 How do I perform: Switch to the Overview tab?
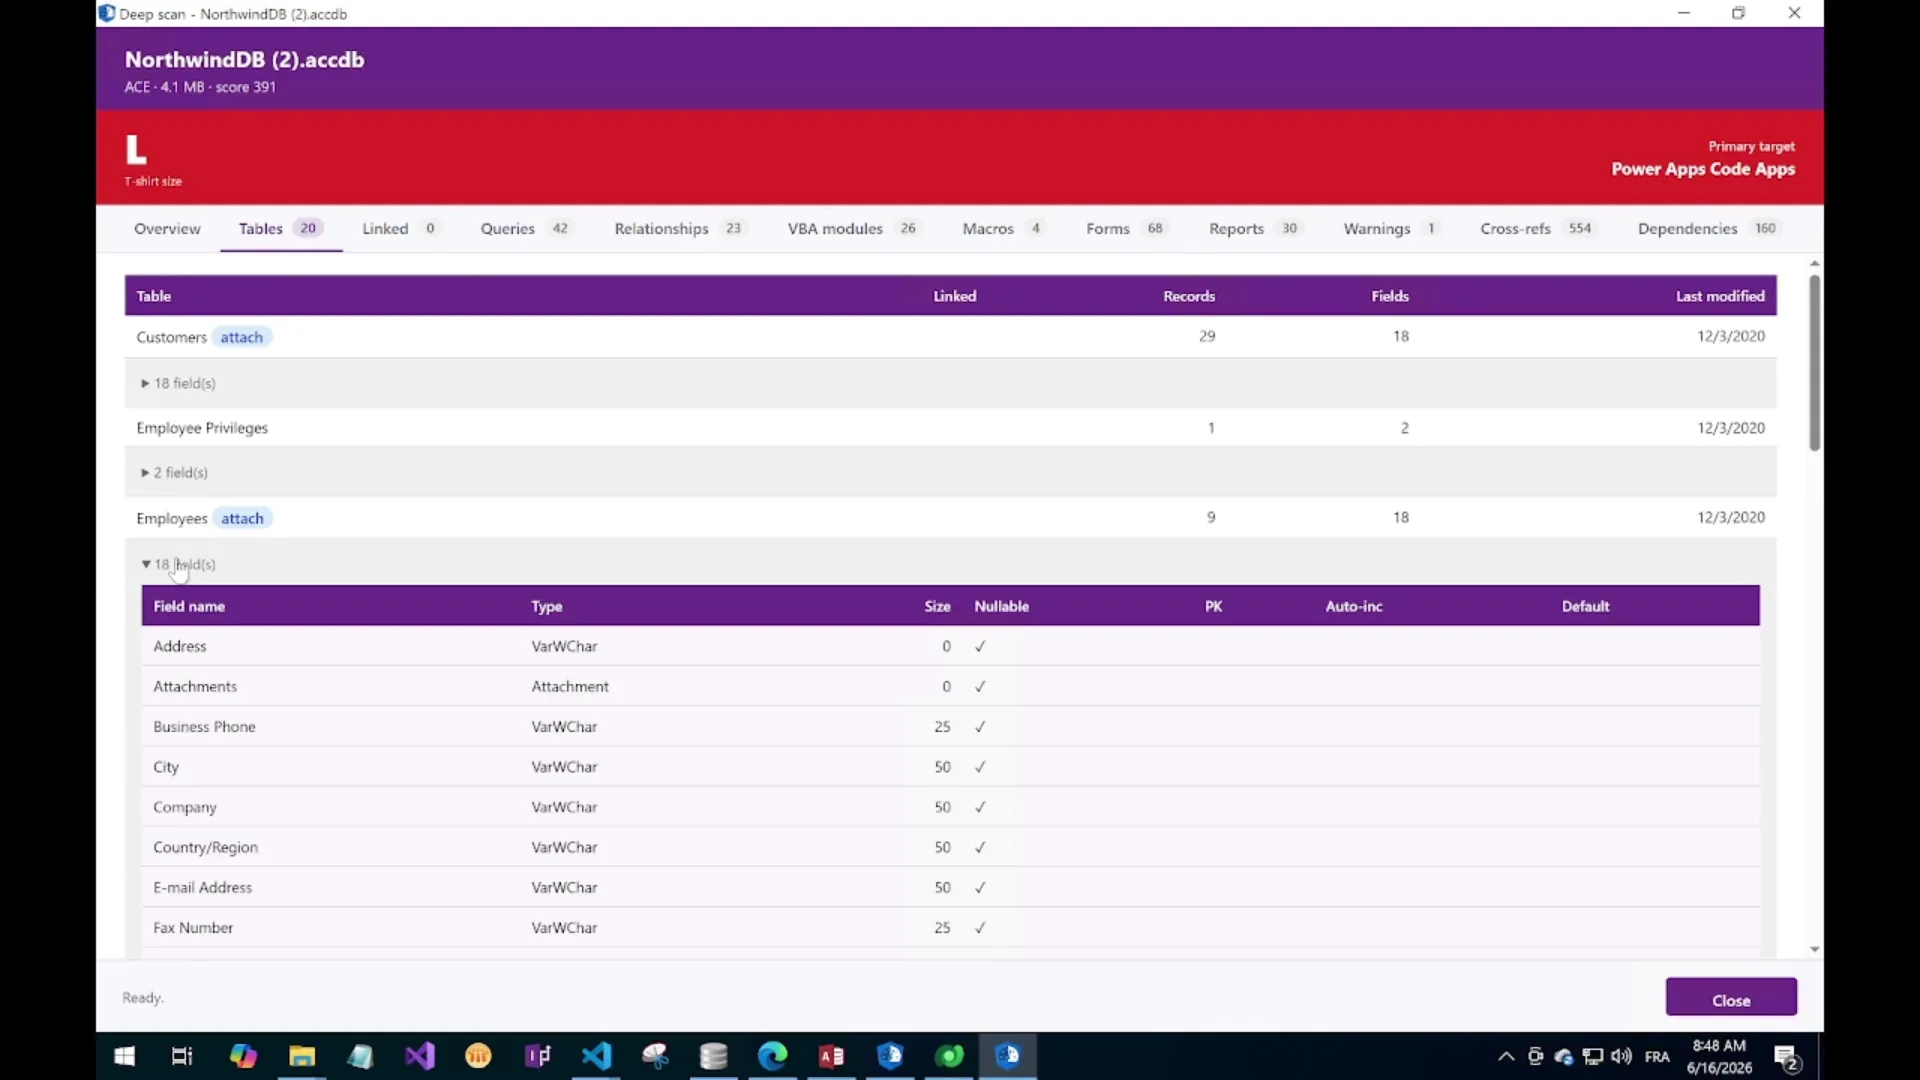pos(167,229)
